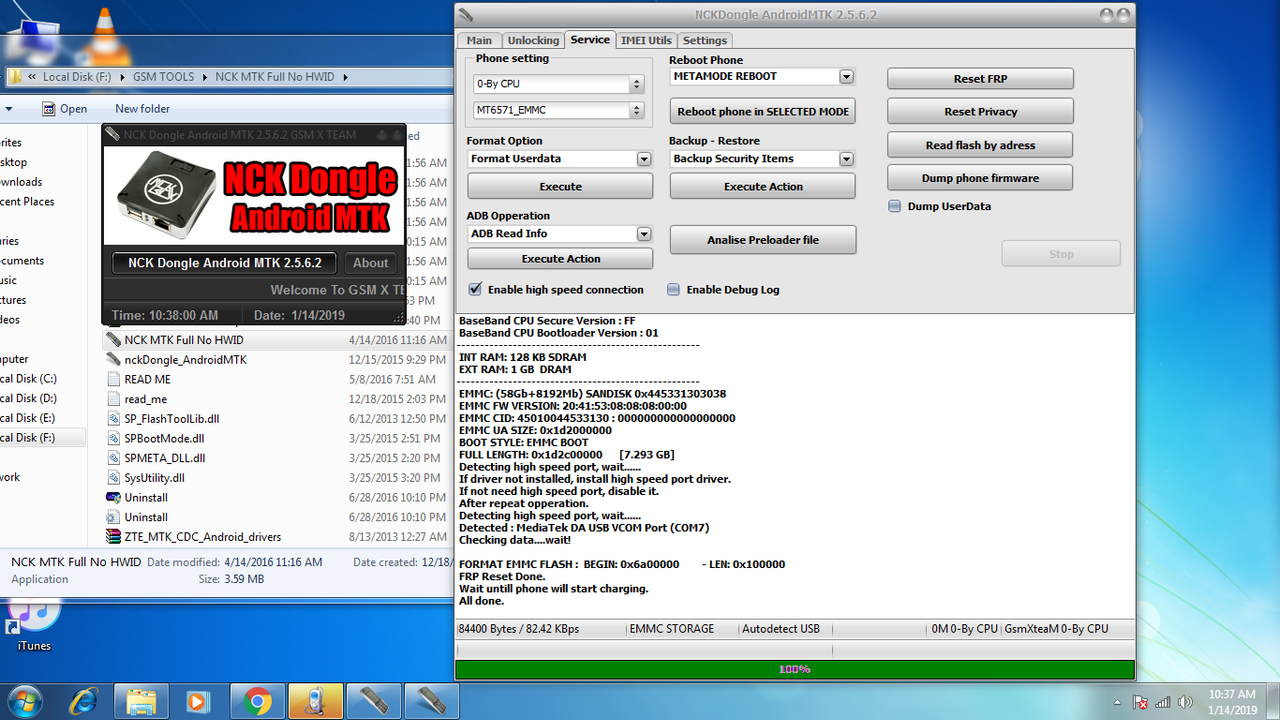This screenshot has height=720, width=1280.
Task: Click the NCK MTK Full No HWID file icon
Action: 113,340
